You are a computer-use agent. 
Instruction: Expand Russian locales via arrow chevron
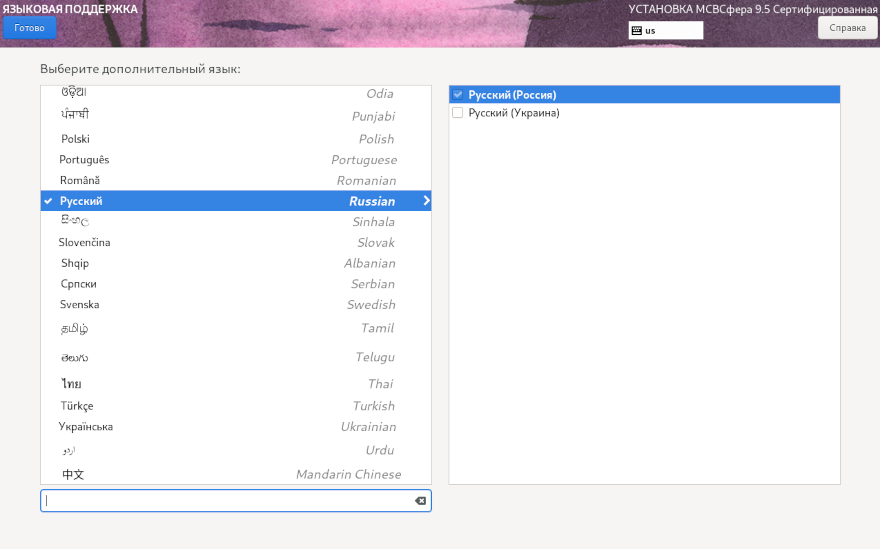(426, 201)
